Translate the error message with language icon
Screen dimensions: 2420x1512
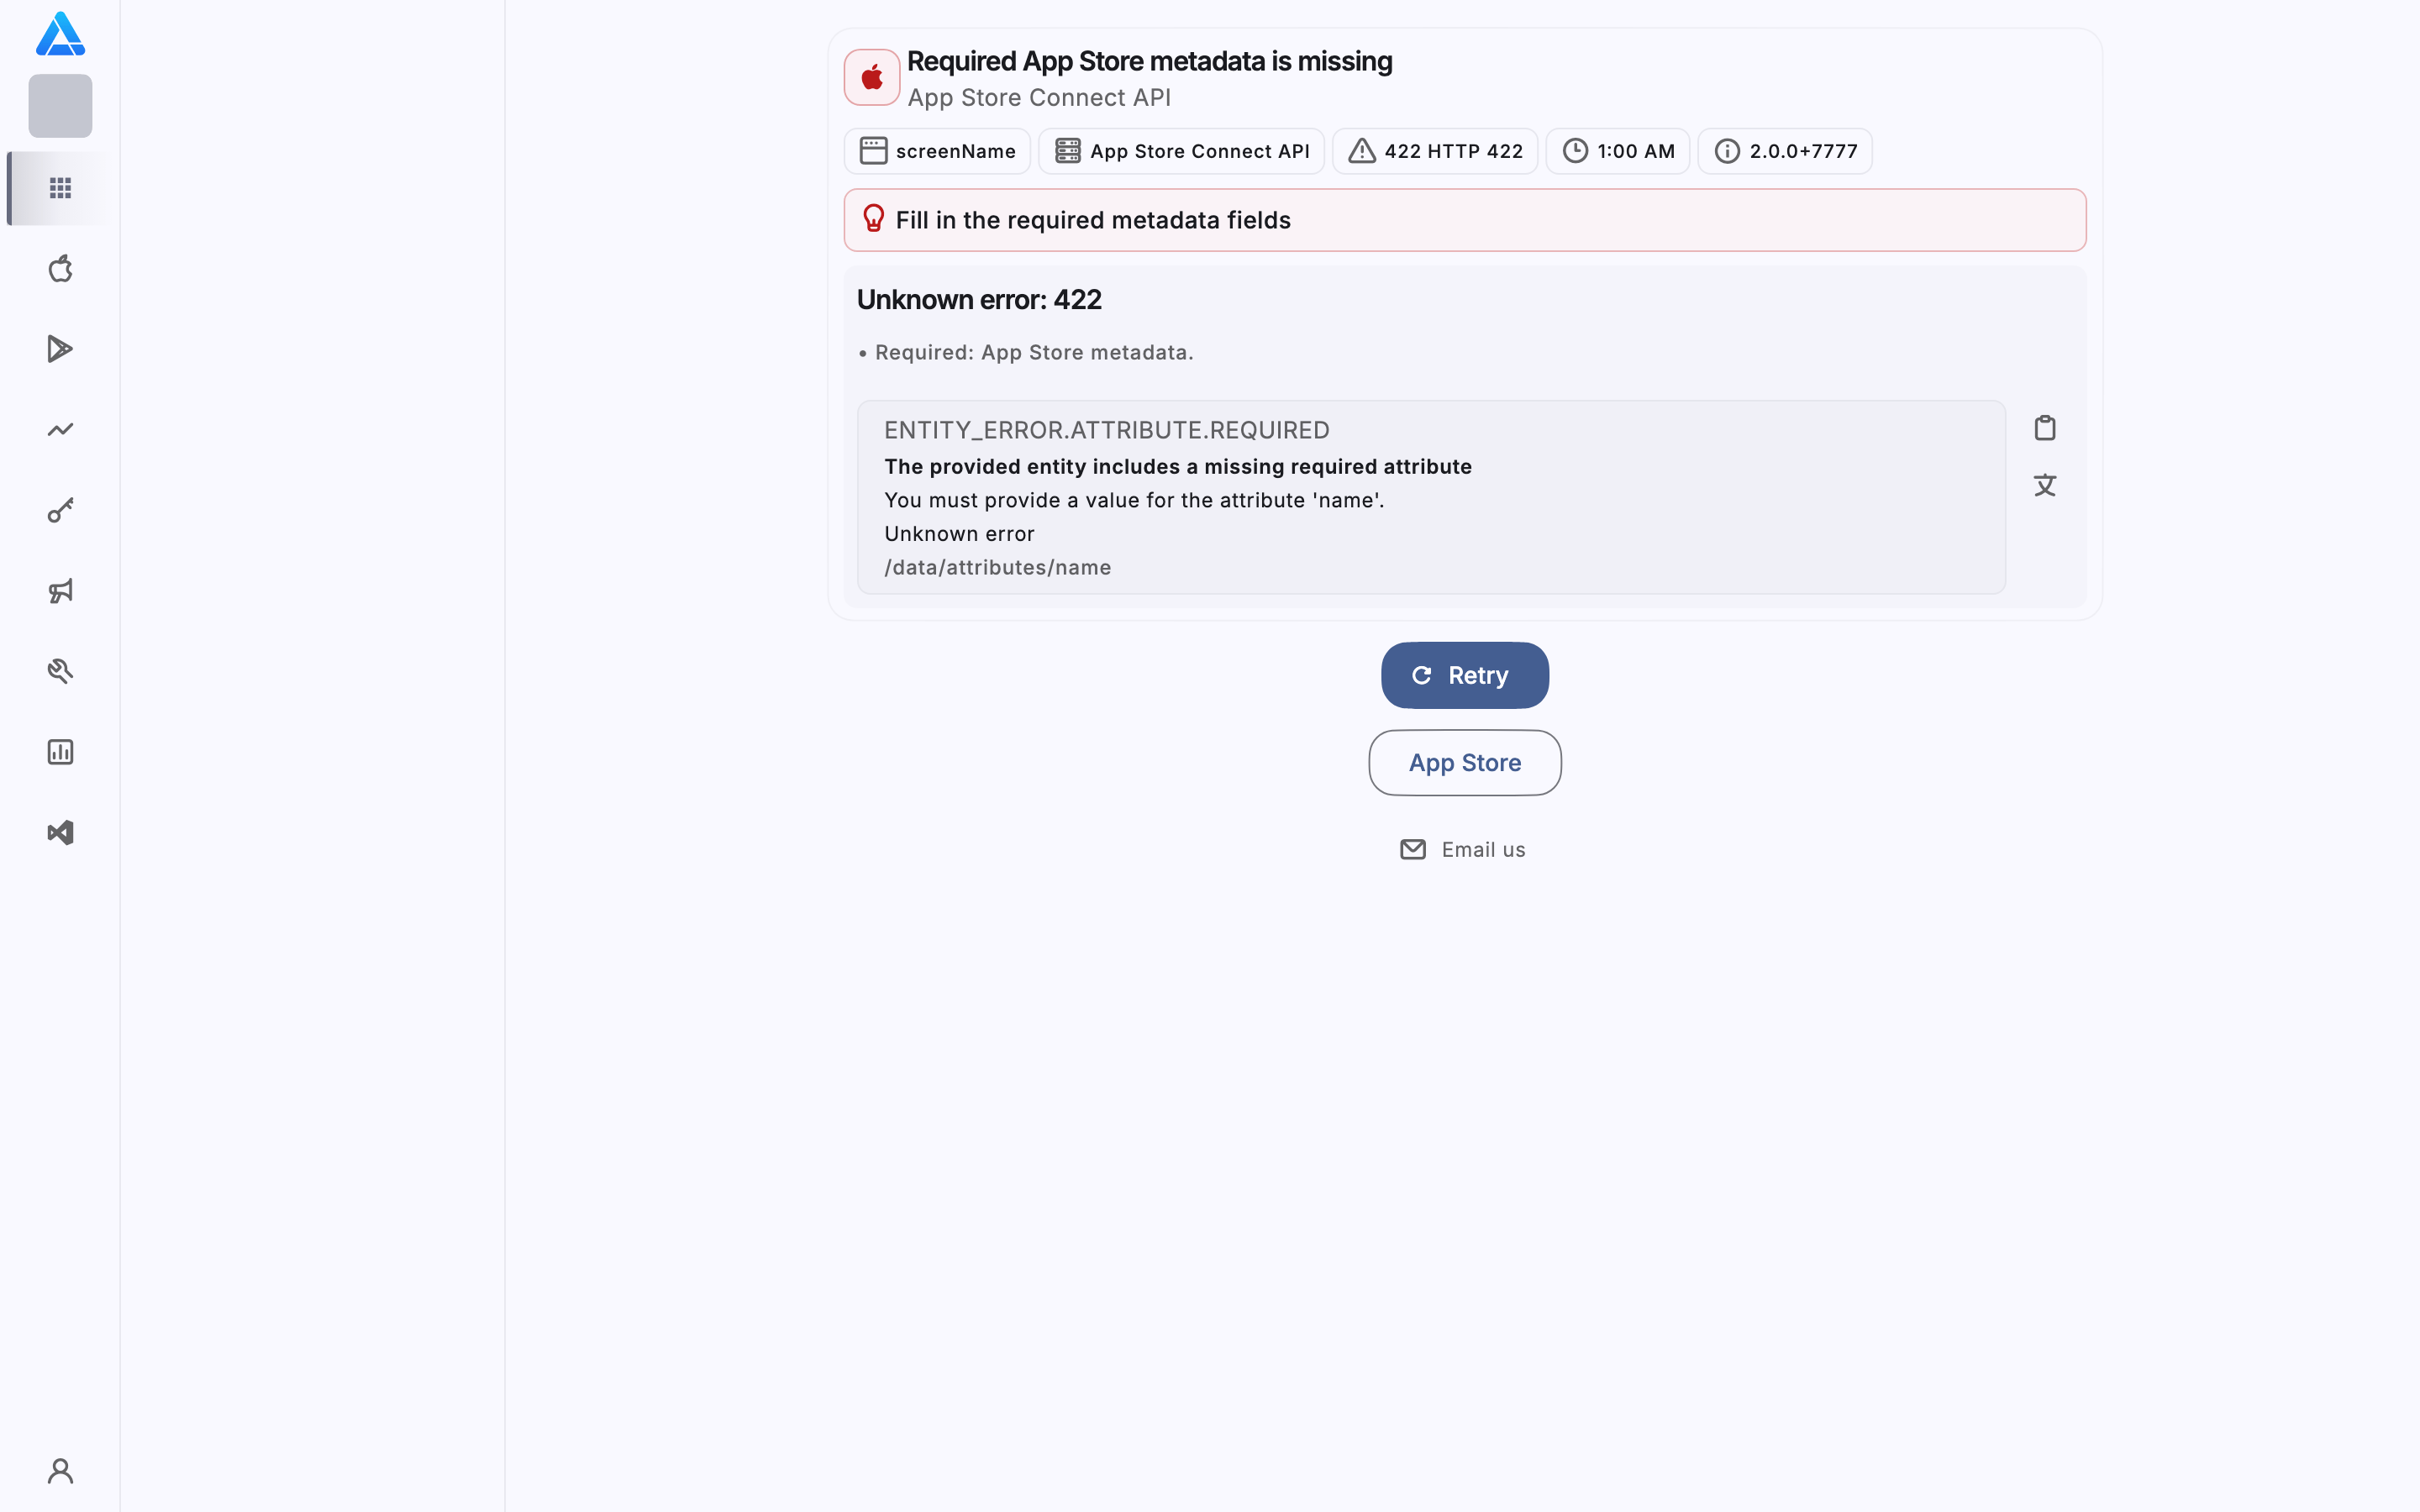tap(2045, 485)
